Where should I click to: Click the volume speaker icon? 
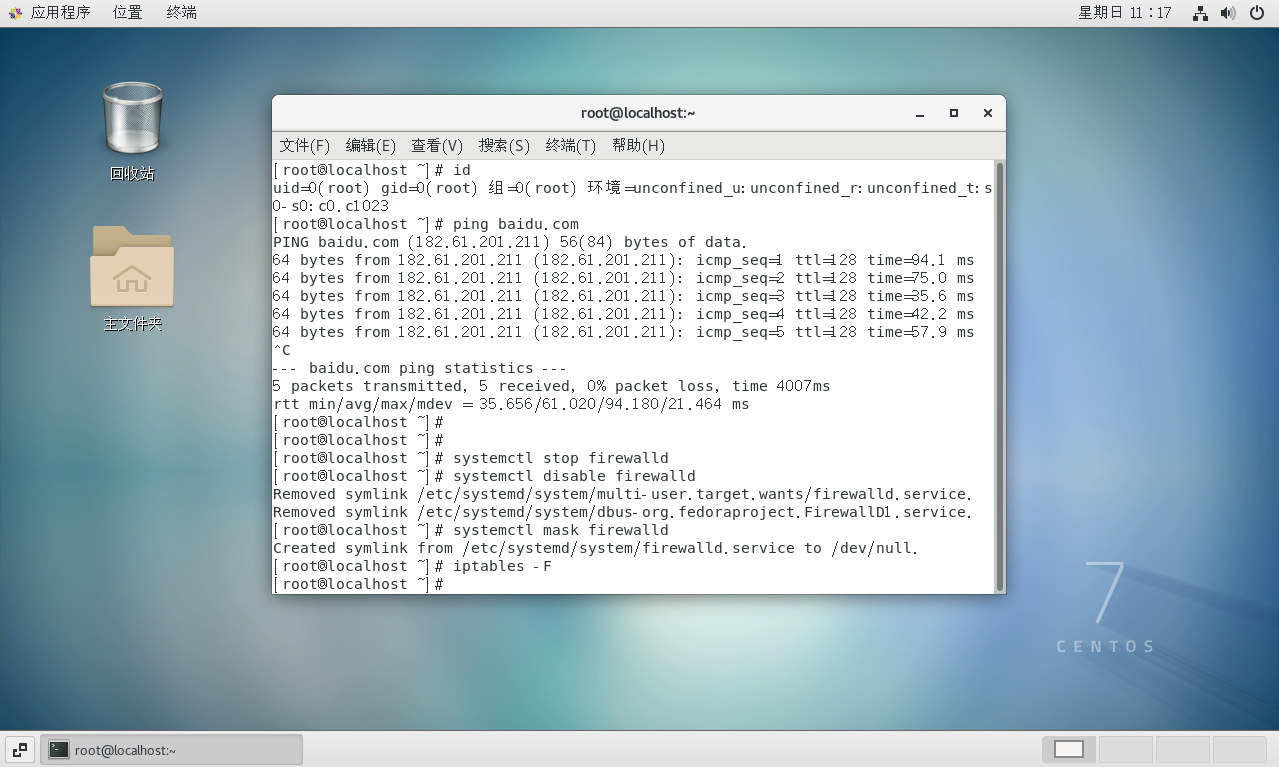pos(1228,14)
